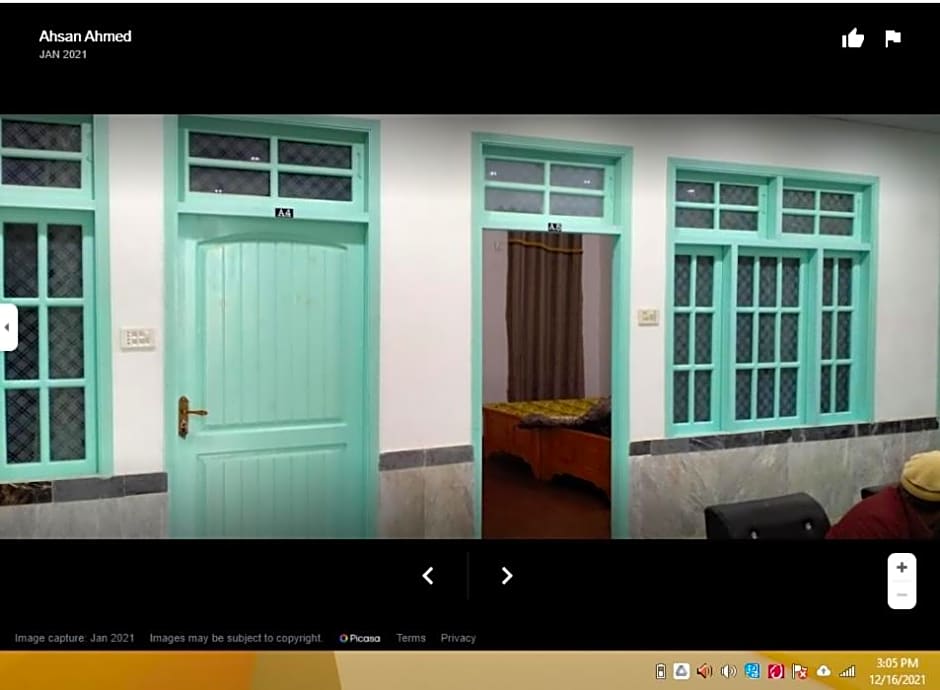Click the cloud upload tray icon
The image size is (940, 690).
coord(823,671)
